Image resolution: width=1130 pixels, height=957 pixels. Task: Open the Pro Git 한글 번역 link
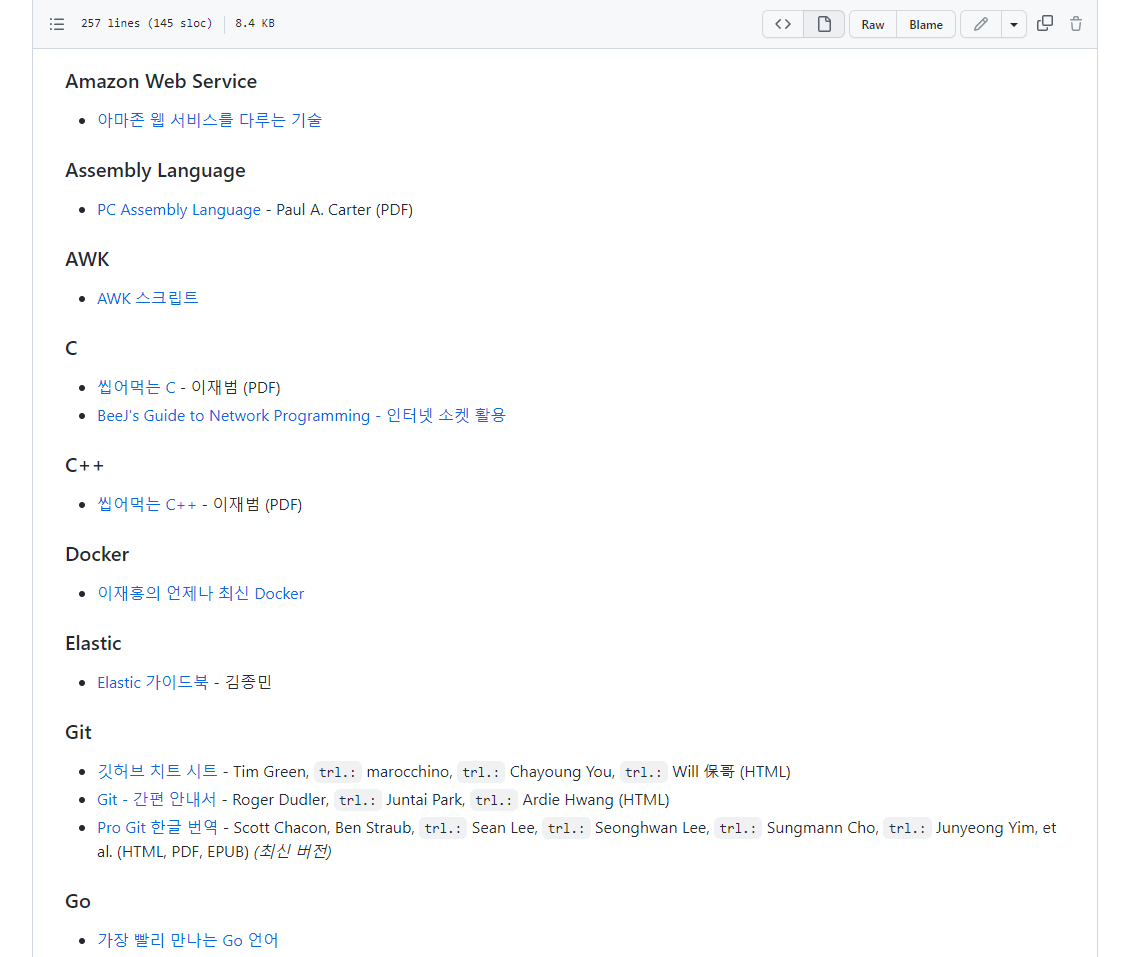[157, 828]
